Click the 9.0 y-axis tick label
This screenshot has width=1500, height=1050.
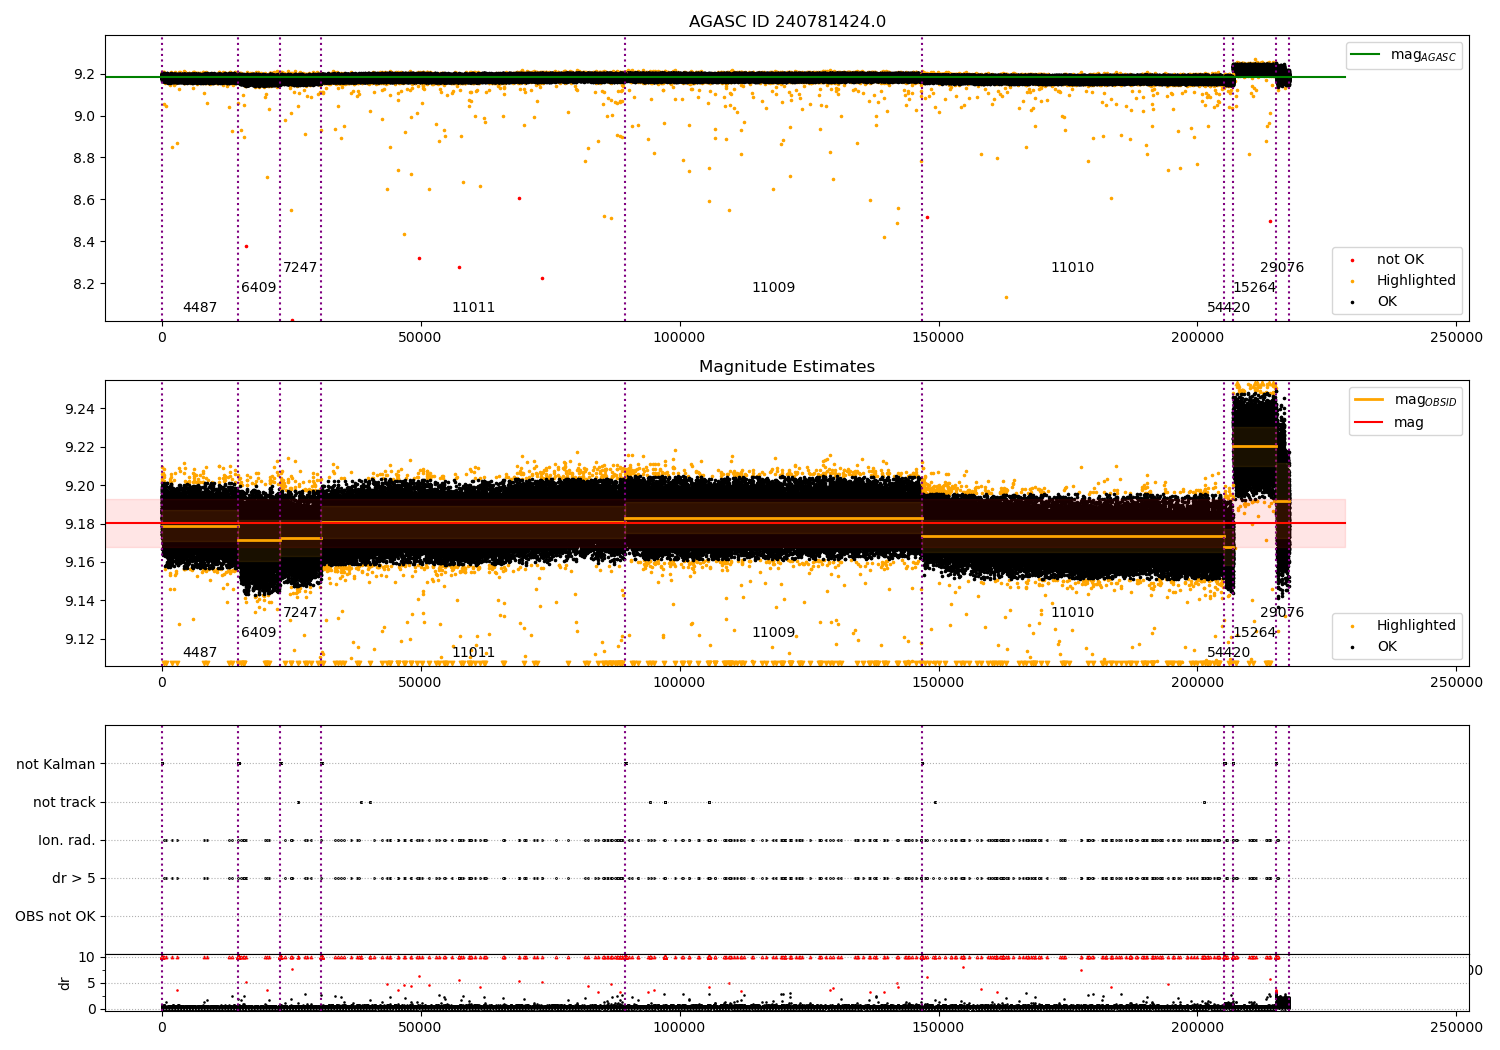[84, 116]
